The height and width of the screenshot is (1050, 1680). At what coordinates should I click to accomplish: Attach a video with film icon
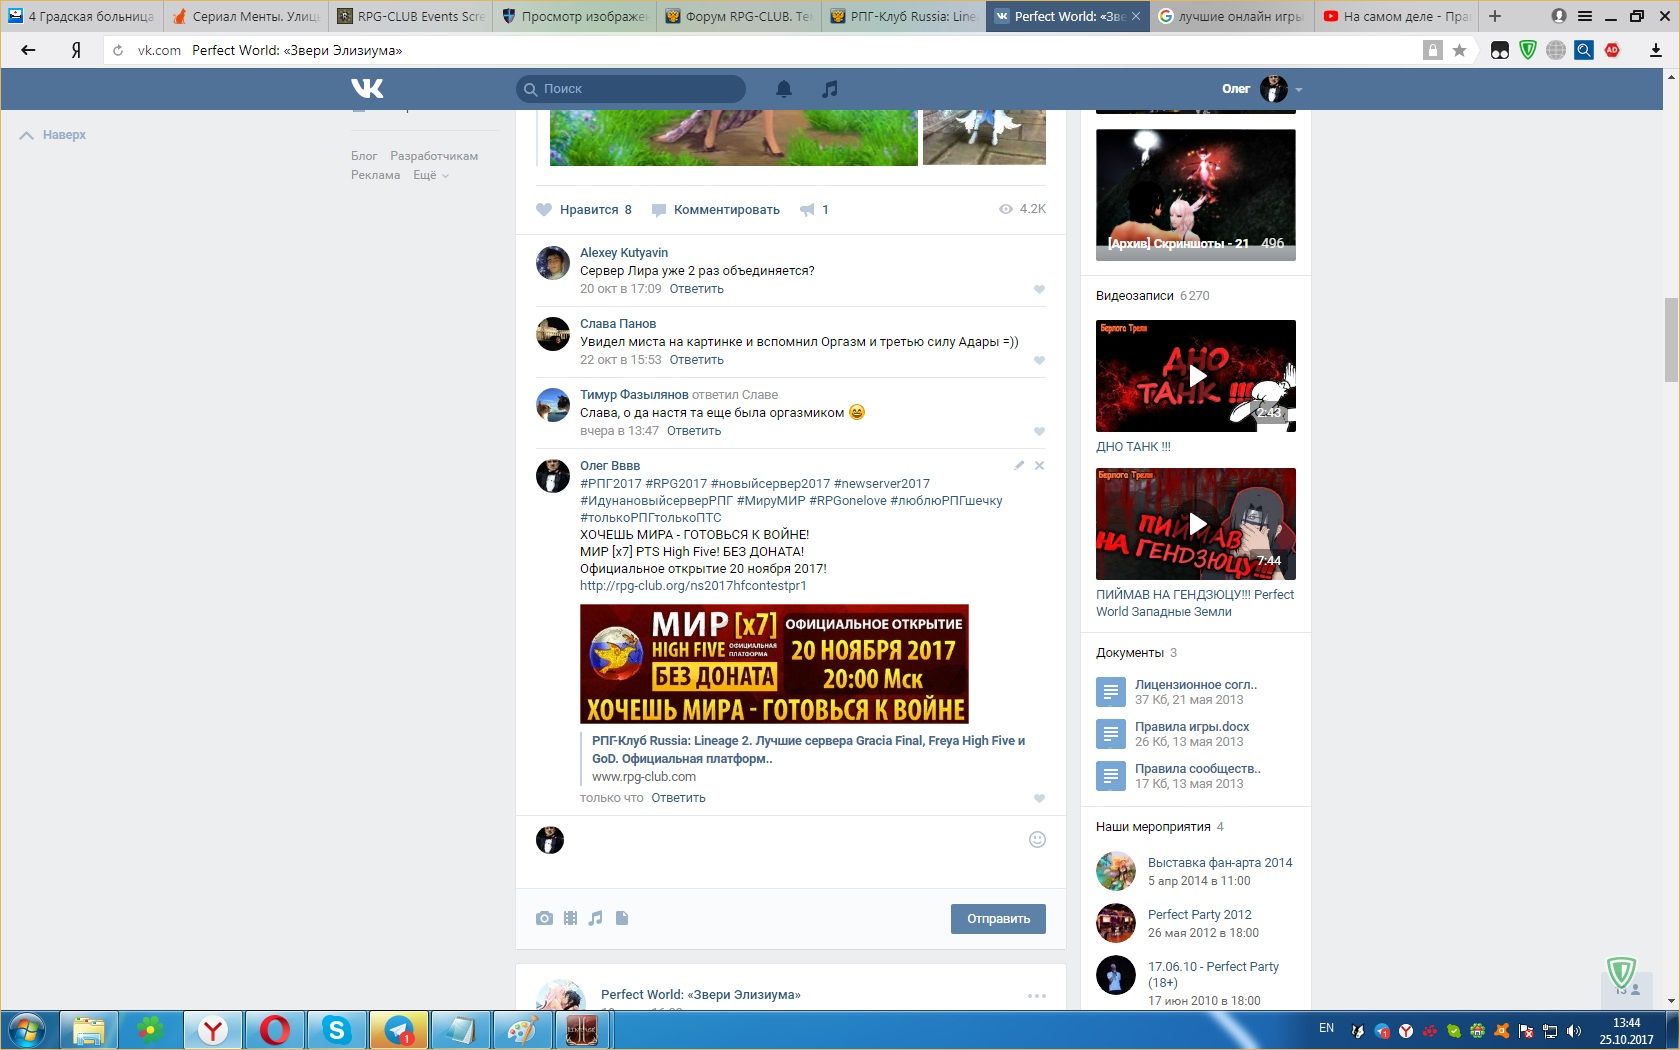click(x=570, y=918)
